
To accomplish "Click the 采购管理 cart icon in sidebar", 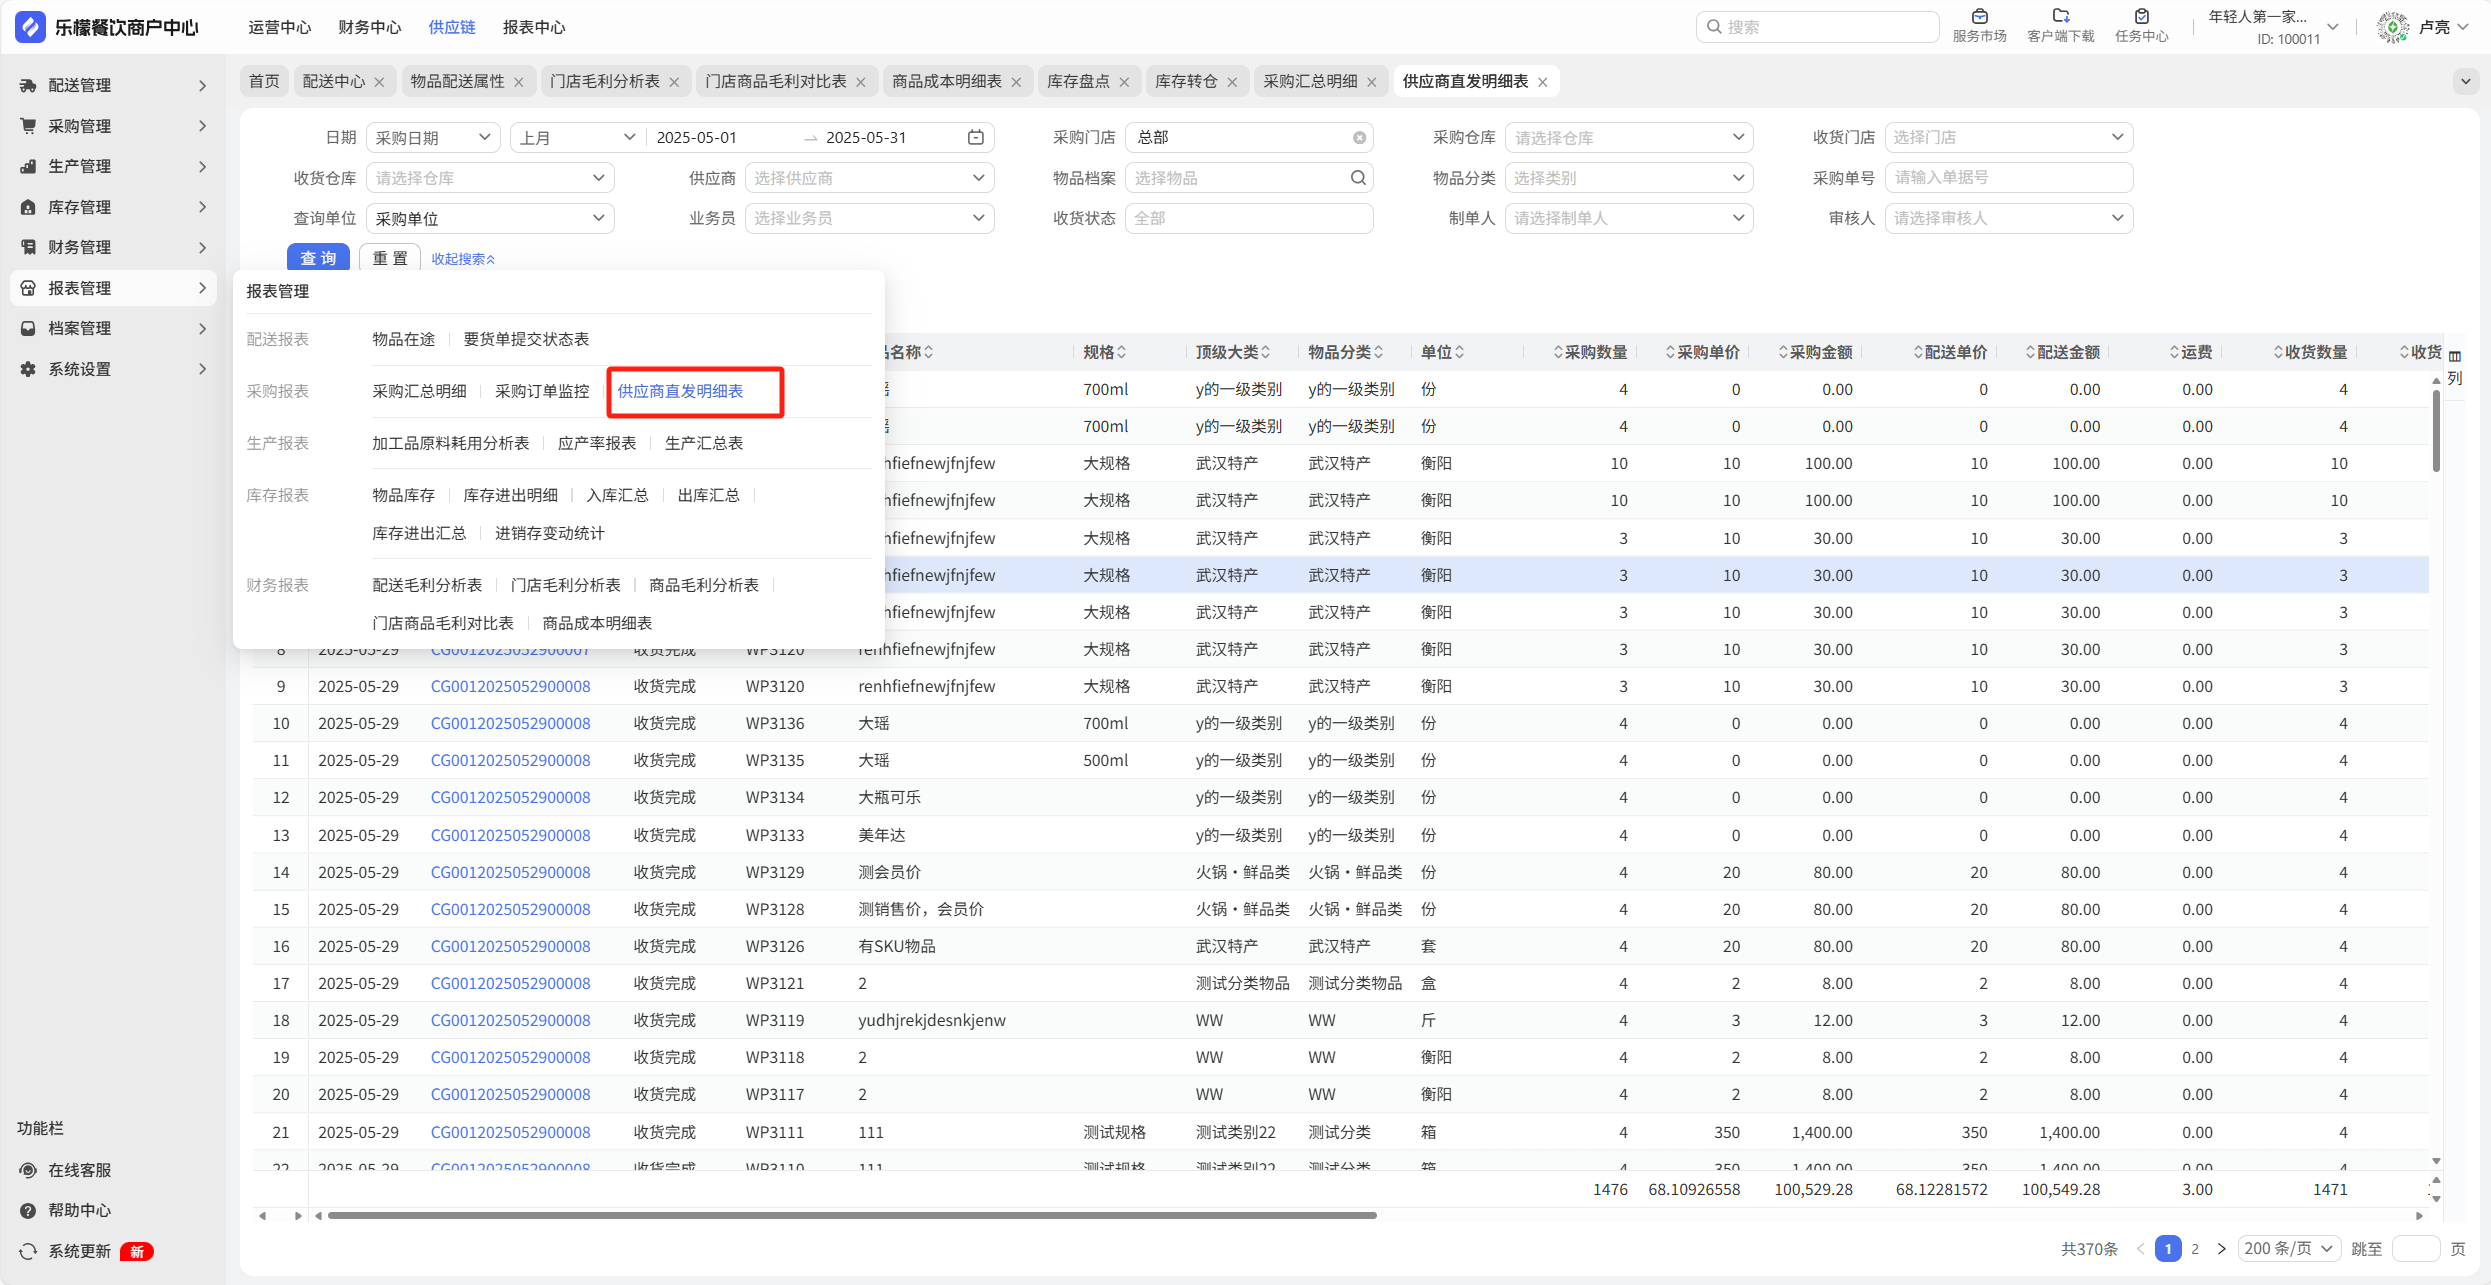I will click(x=28, y=126).
